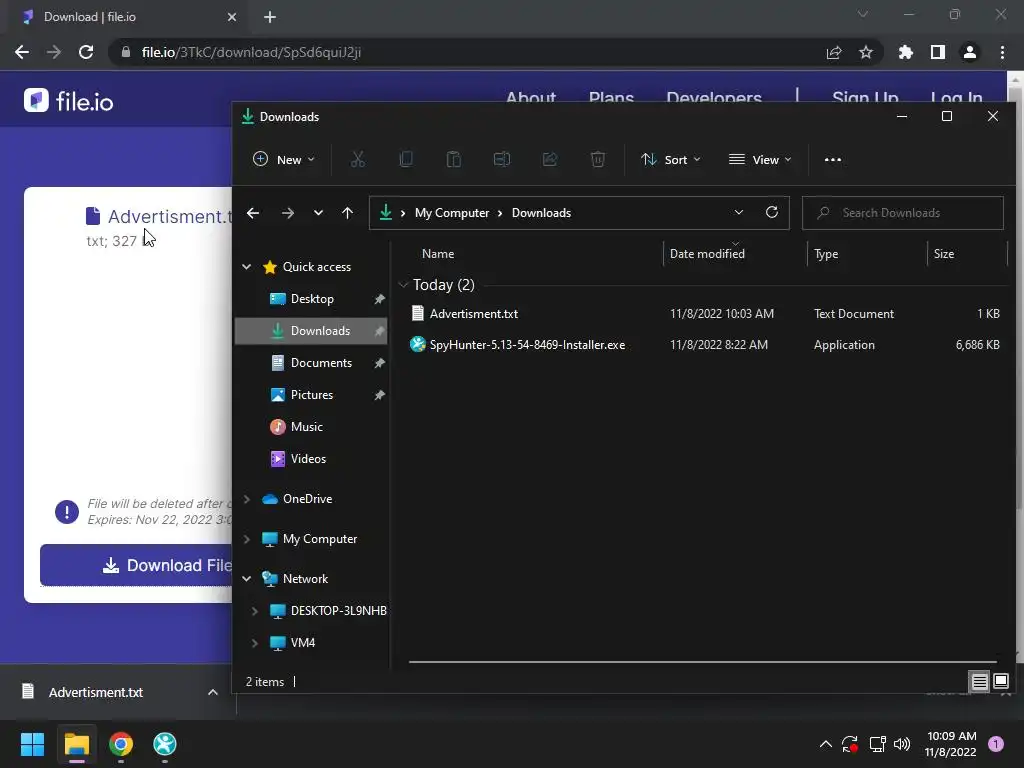This screenshot has height=768, width=1024.
Task: Select Documents in Quick access
Action: click(312, 362)
